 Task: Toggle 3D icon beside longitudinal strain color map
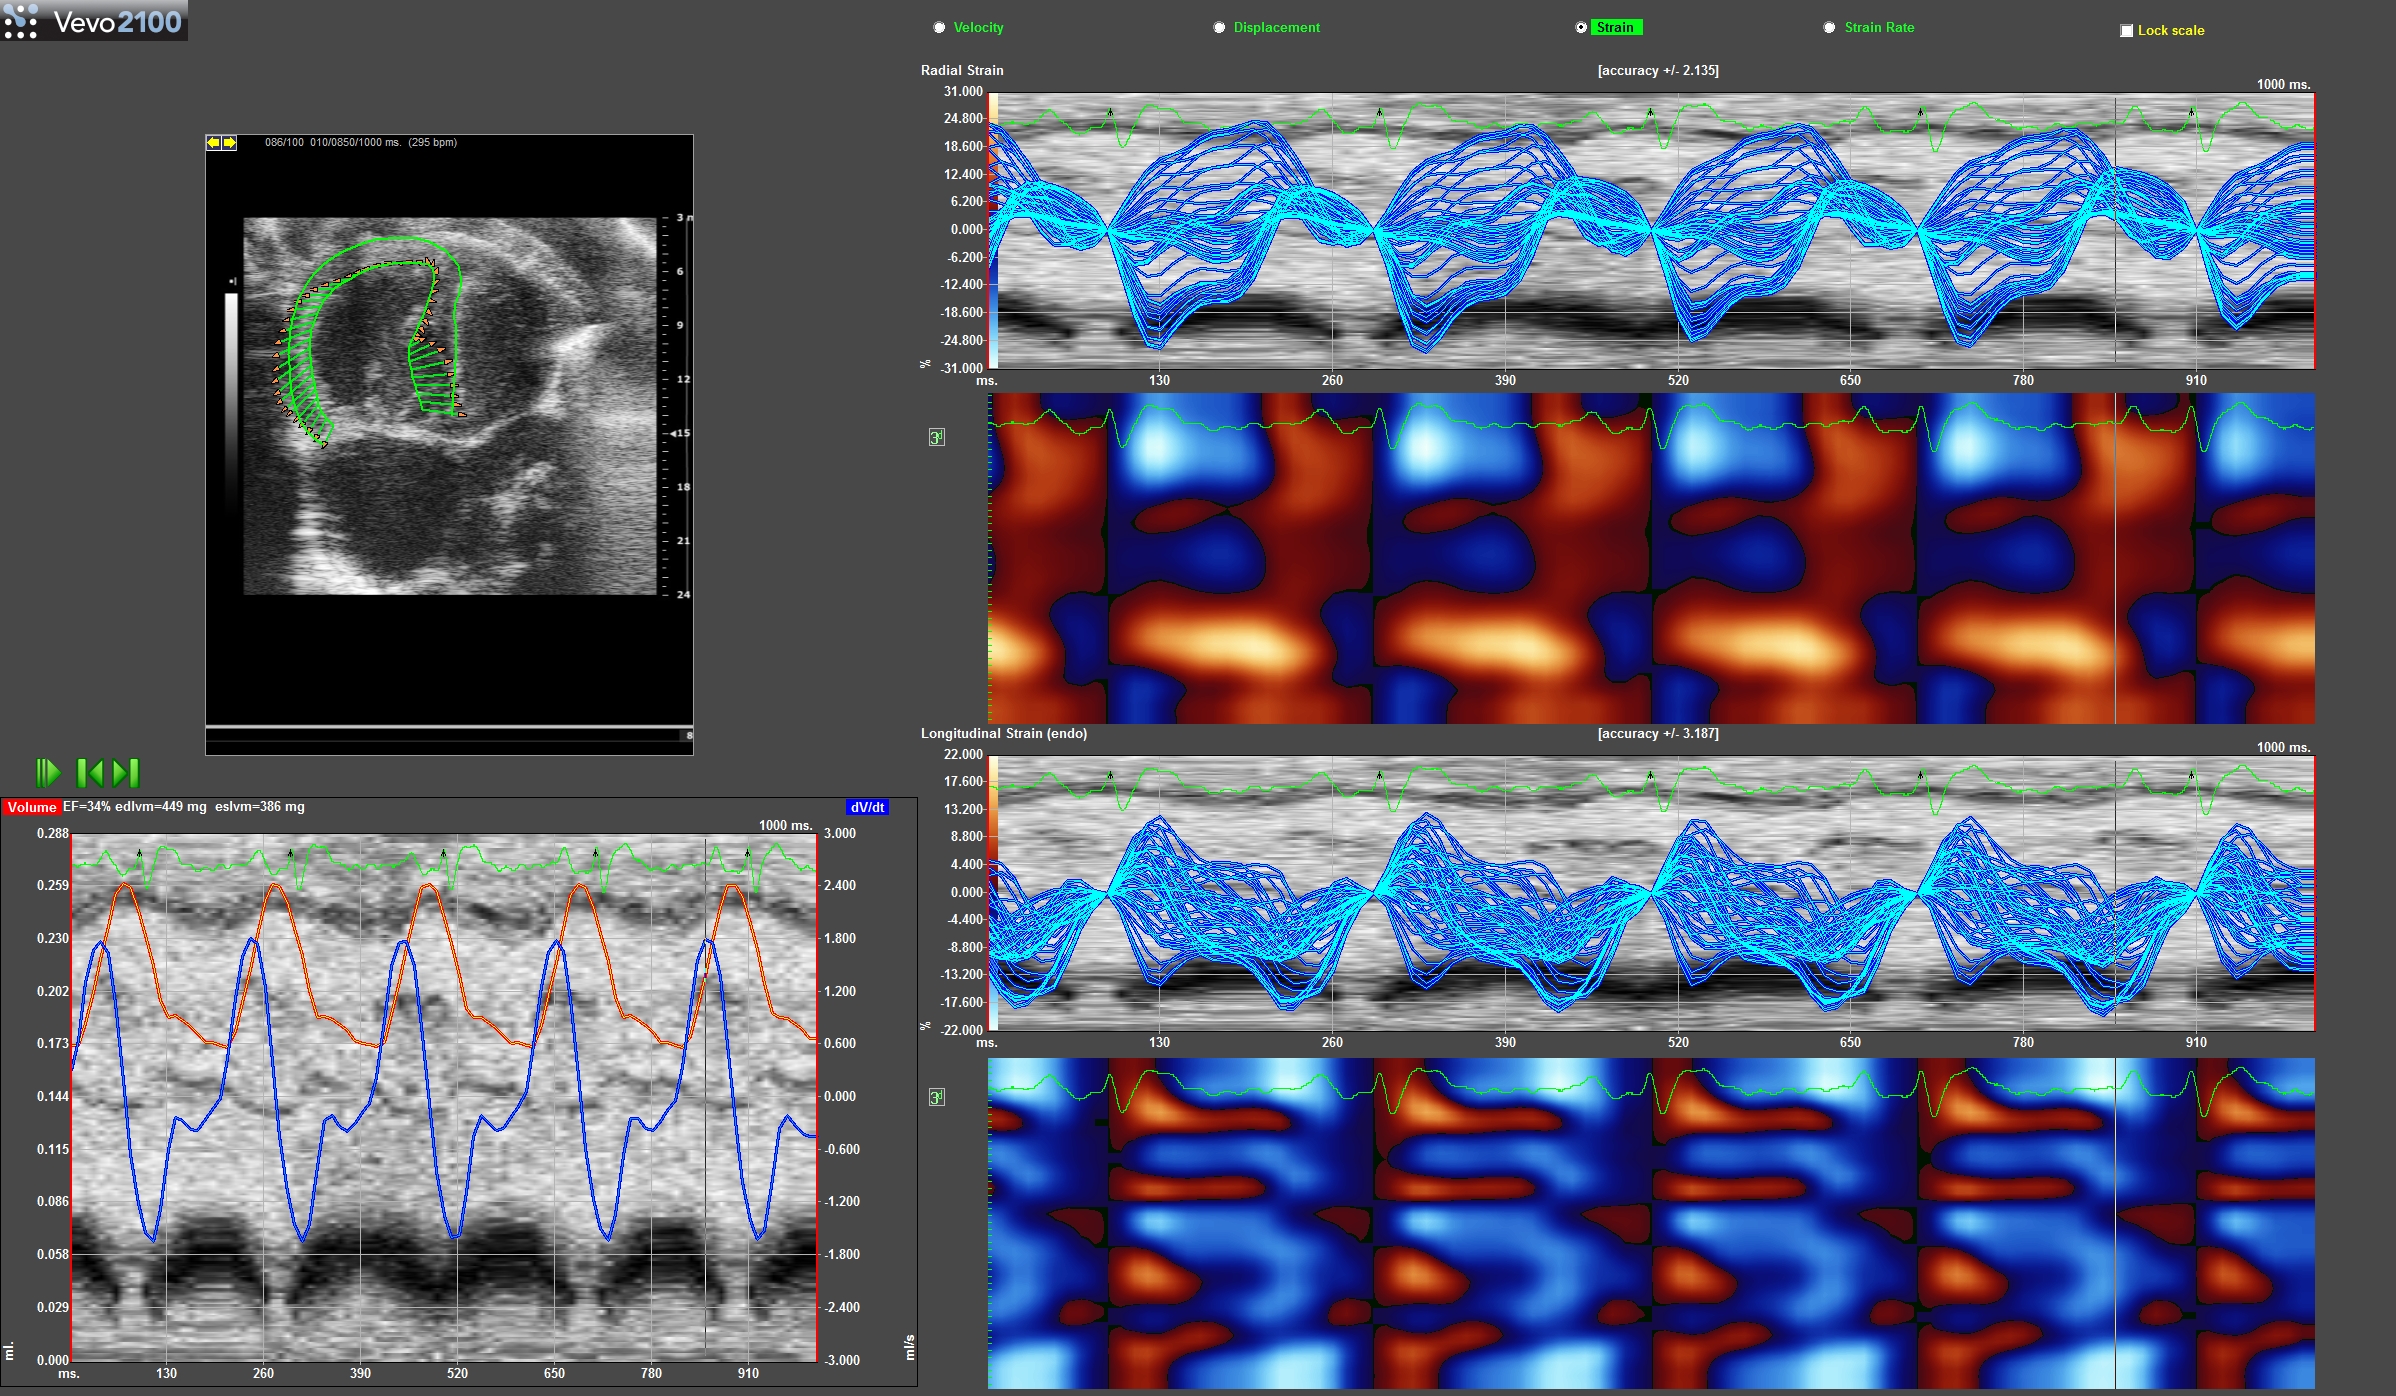click(936, 1097)
